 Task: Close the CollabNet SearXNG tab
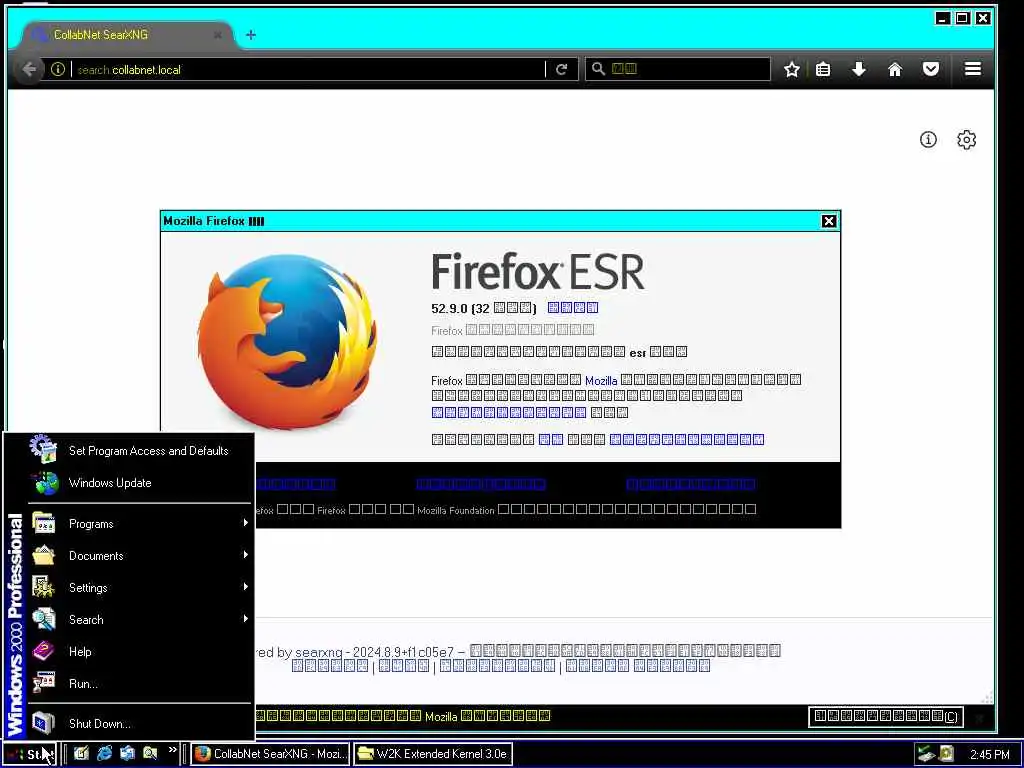[217, 35]
